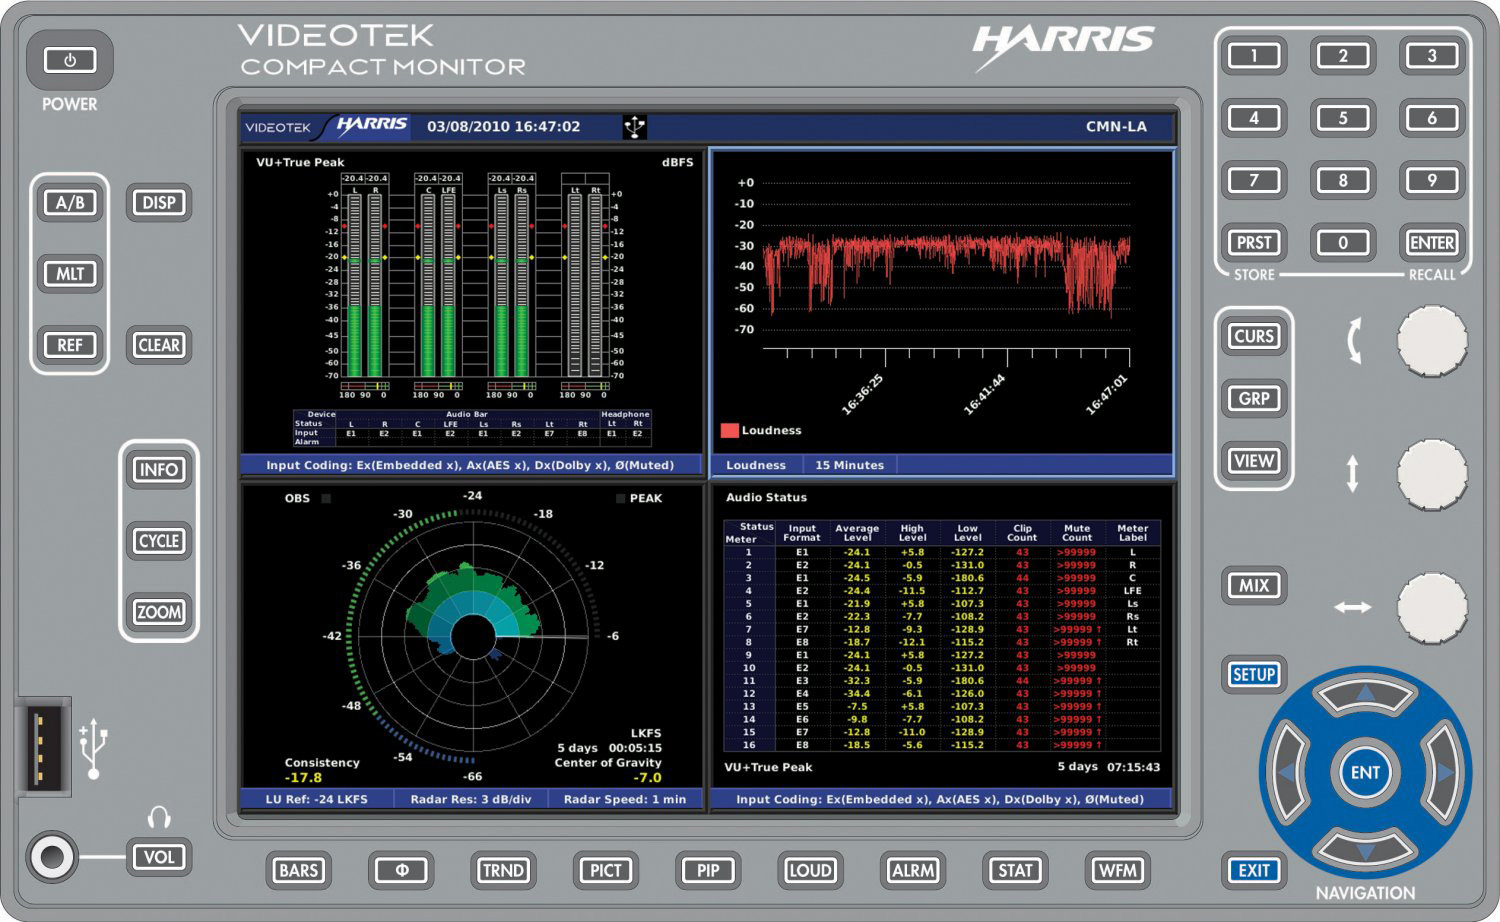Image resolution: width=1500 pixels, height=922 pixels.
Task: Toggle the REF reference input
Action: [x=69, y=344]
